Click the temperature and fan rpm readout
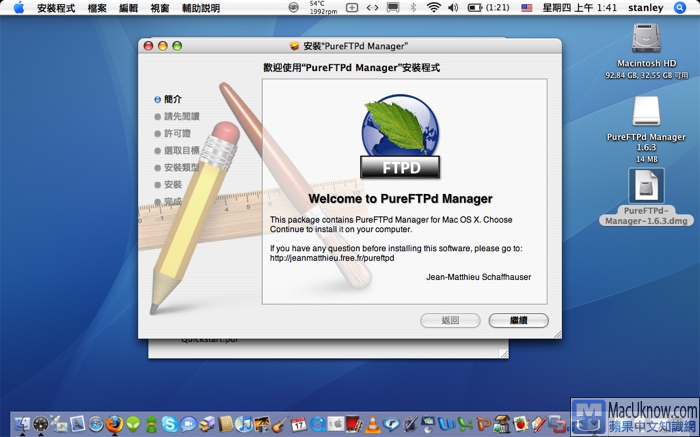Screen dimensions: 700x437 [324, 8]
